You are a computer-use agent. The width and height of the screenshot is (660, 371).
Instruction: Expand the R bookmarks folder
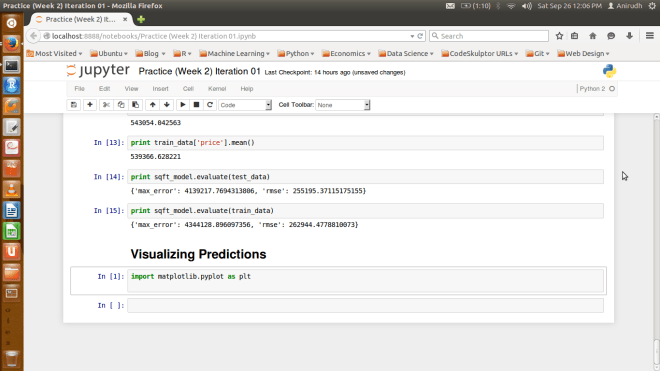182,53
